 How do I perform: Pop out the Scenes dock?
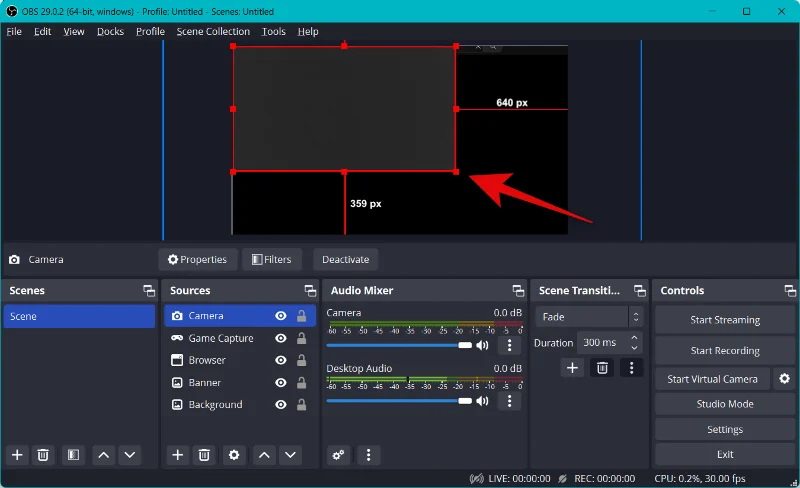(149, 291)
